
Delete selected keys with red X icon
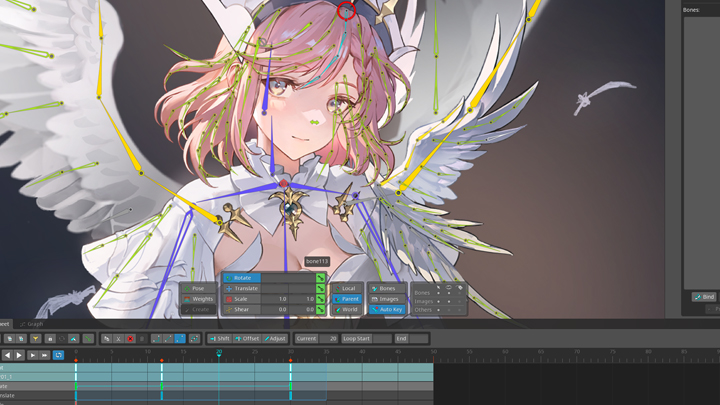130,339
